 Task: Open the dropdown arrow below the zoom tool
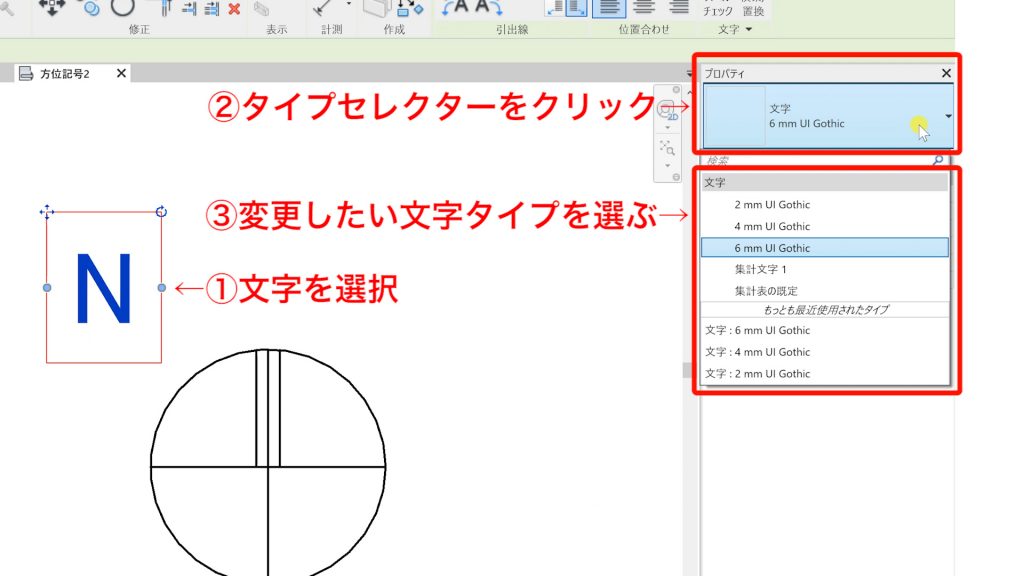[668, 165]
